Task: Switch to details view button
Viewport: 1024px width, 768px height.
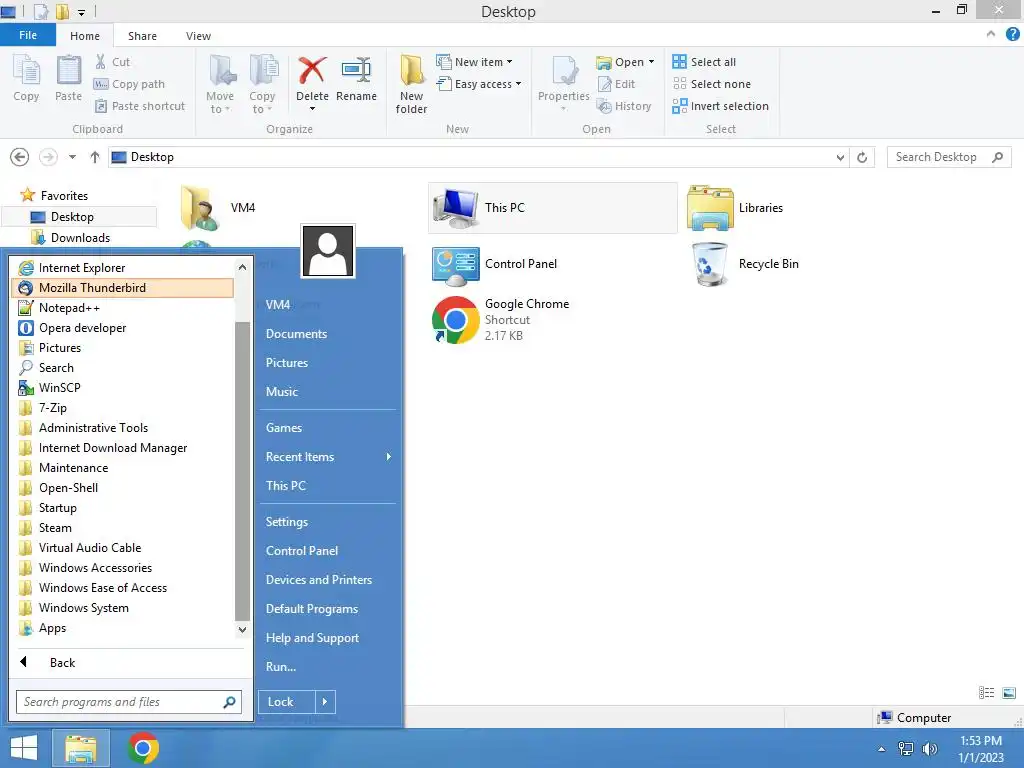Action: click(986, 693)
